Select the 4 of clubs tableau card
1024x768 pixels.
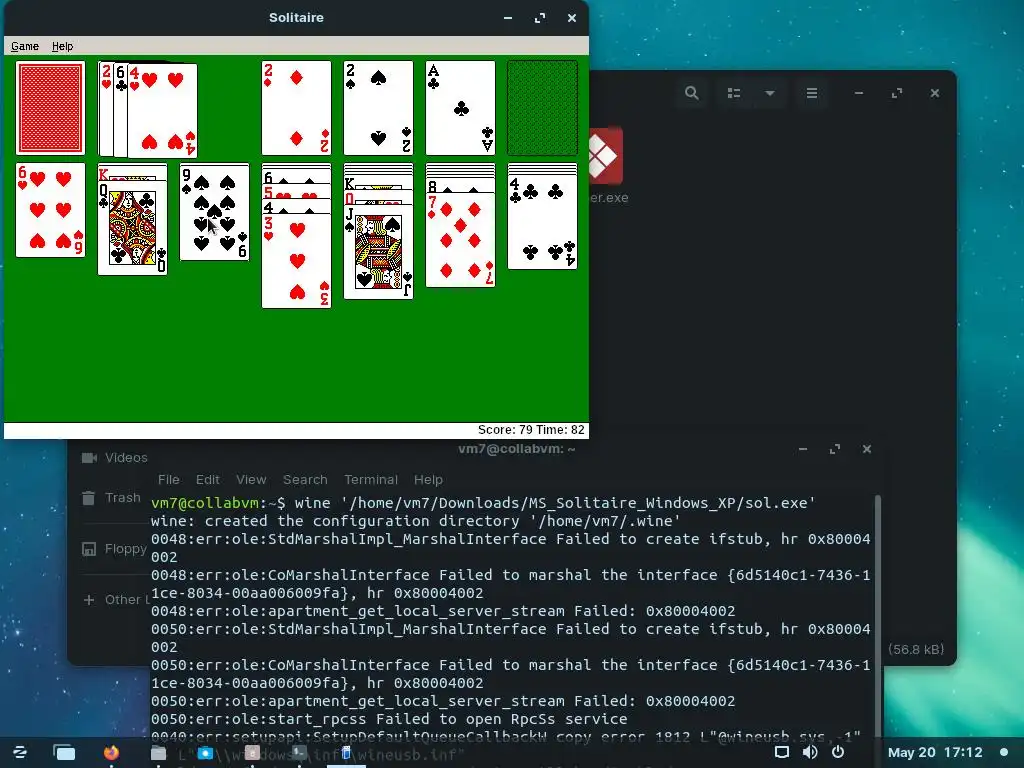click(x=542, y=222)
